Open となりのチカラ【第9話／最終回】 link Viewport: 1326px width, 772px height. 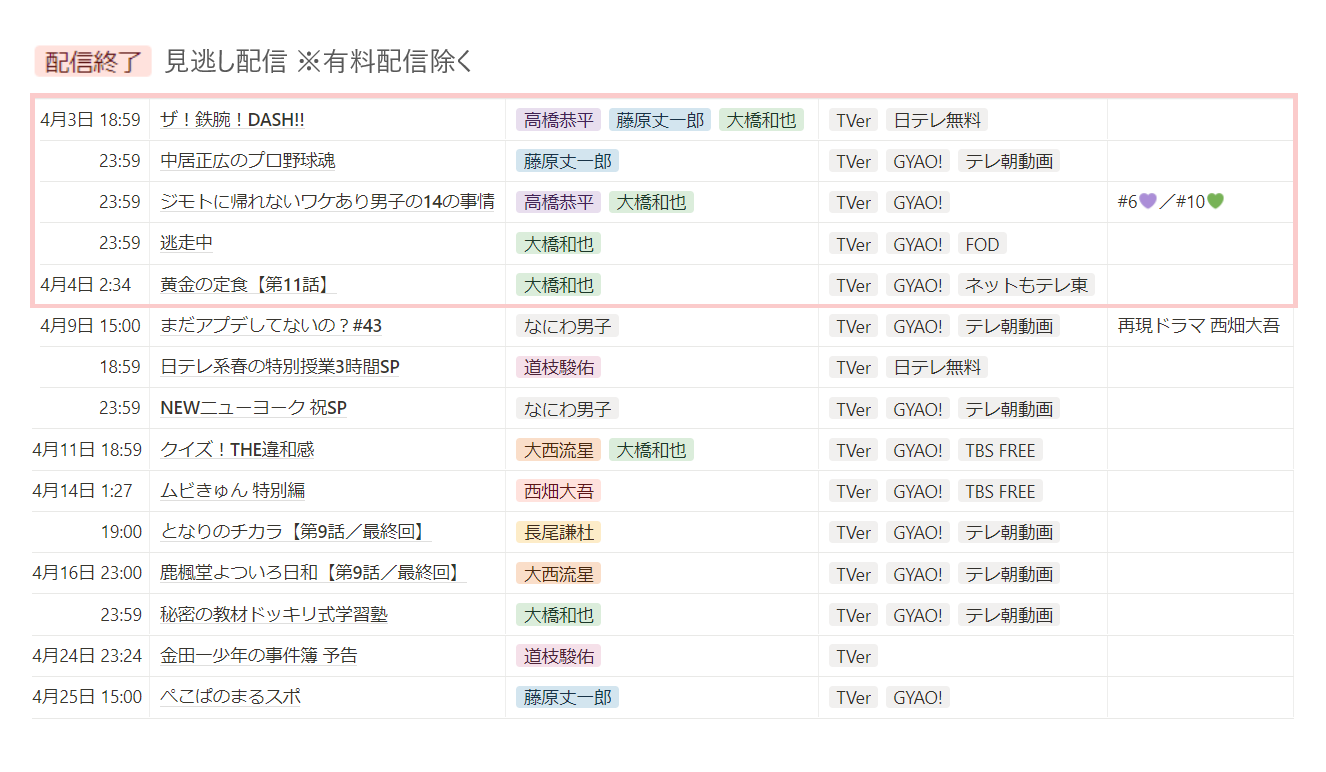tap(296, 532)
